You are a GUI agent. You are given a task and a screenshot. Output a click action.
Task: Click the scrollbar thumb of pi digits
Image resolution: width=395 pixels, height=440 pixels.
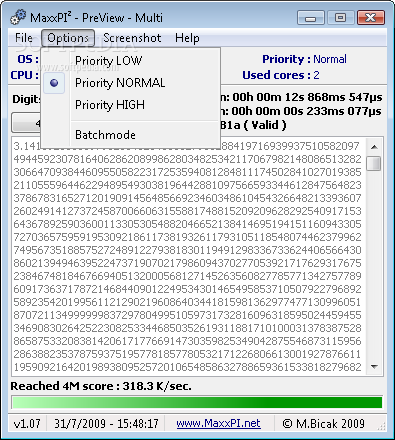pyautogui.click(x=374, y=163)
